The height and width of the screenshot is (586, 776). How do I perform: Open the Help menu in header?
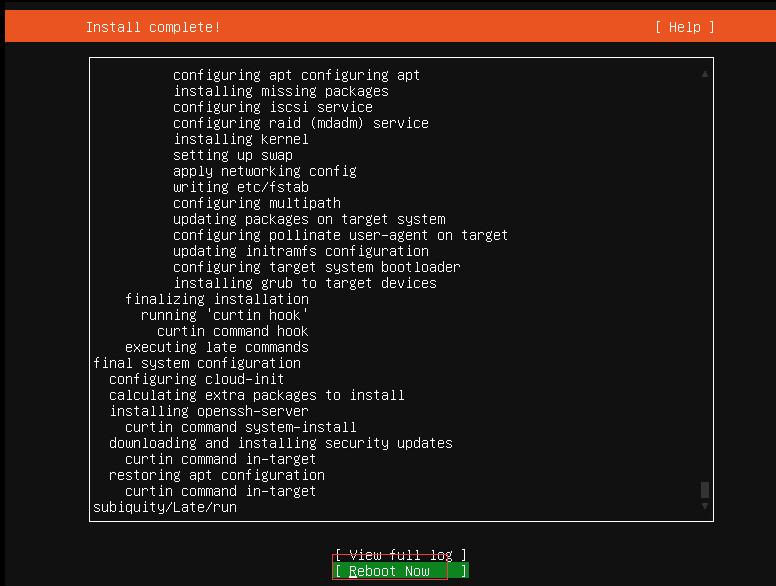685,27
